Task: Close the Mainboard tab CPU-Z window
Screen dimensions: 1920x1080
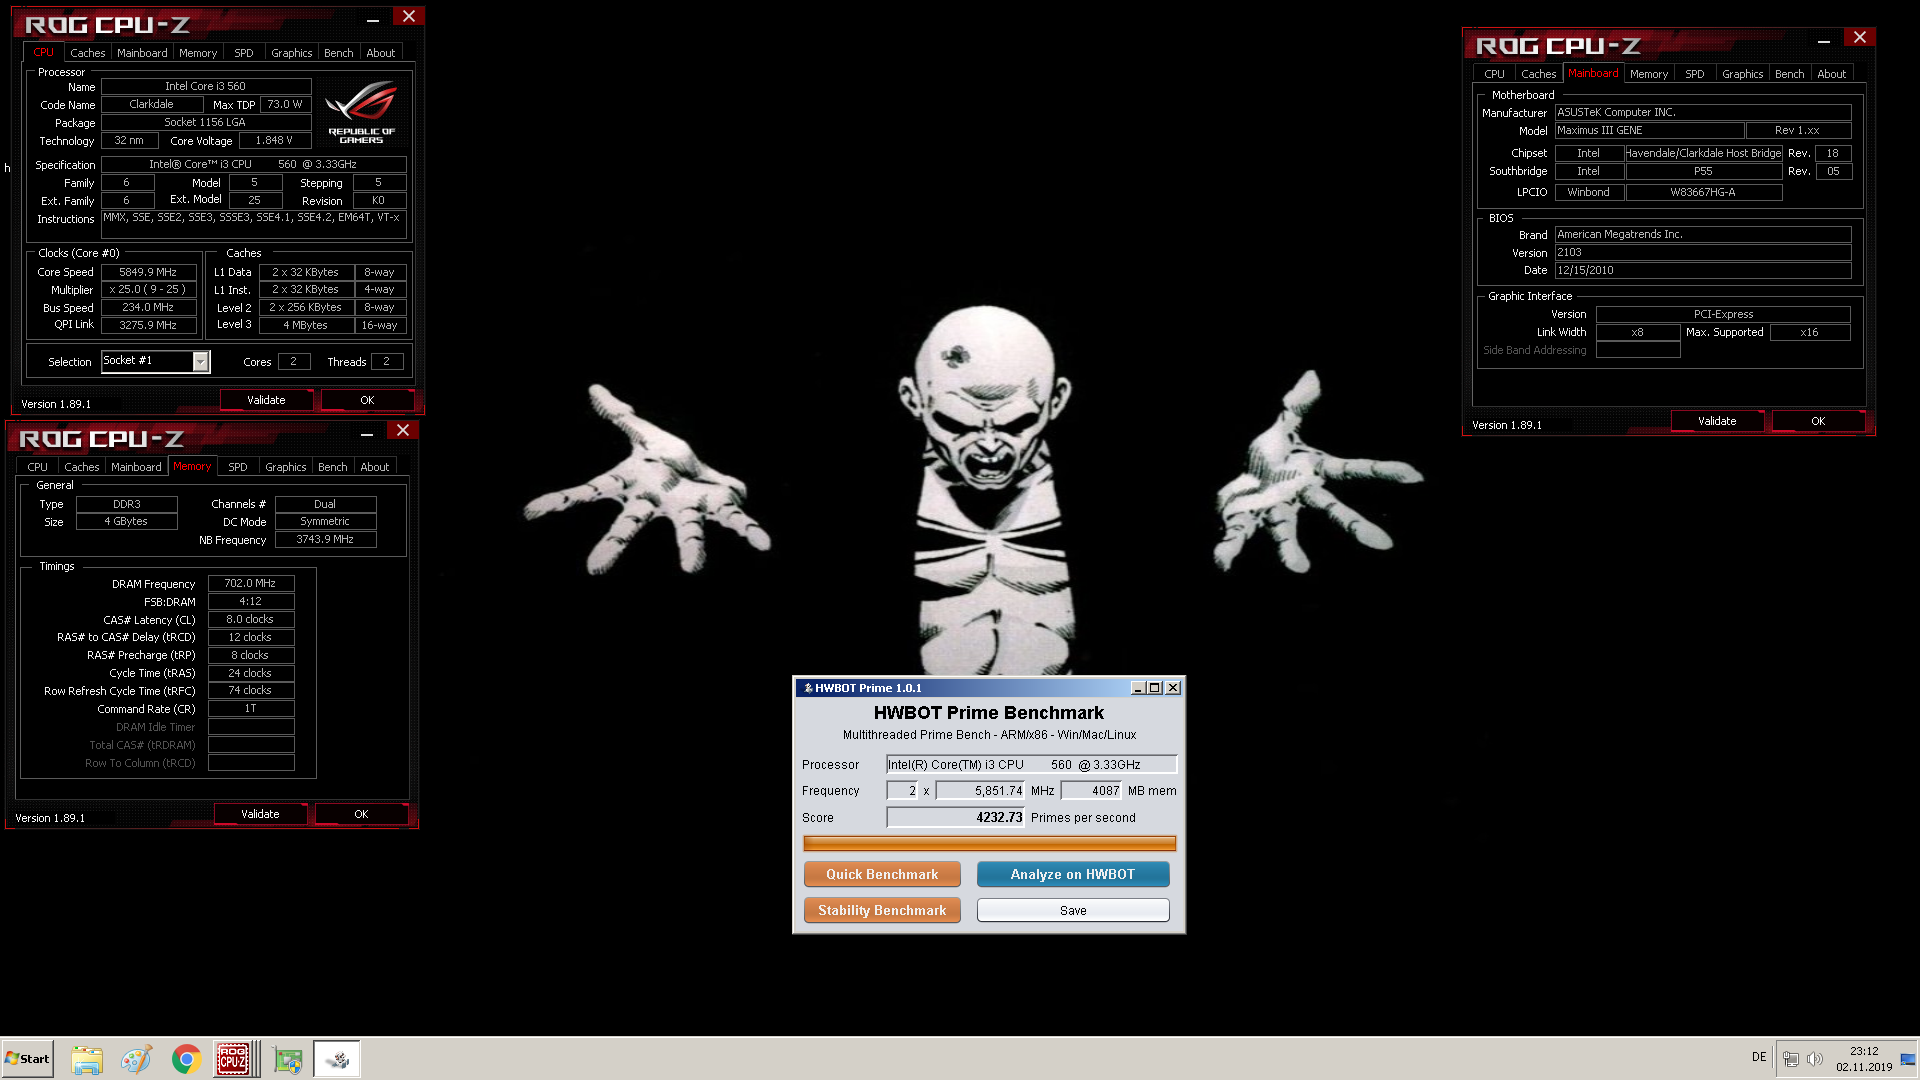Action: click(1859, 37)
